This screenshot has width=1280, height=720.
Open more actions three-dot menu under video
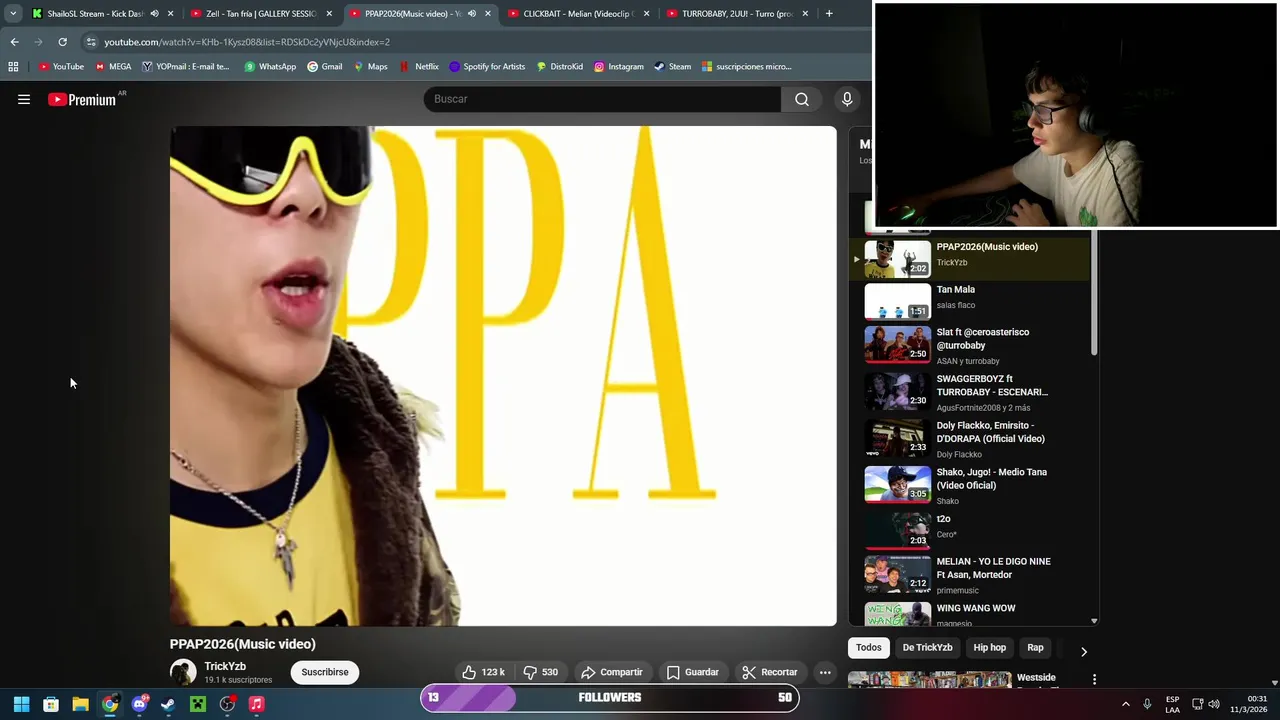pyautogui.click(x=825, y=672)
